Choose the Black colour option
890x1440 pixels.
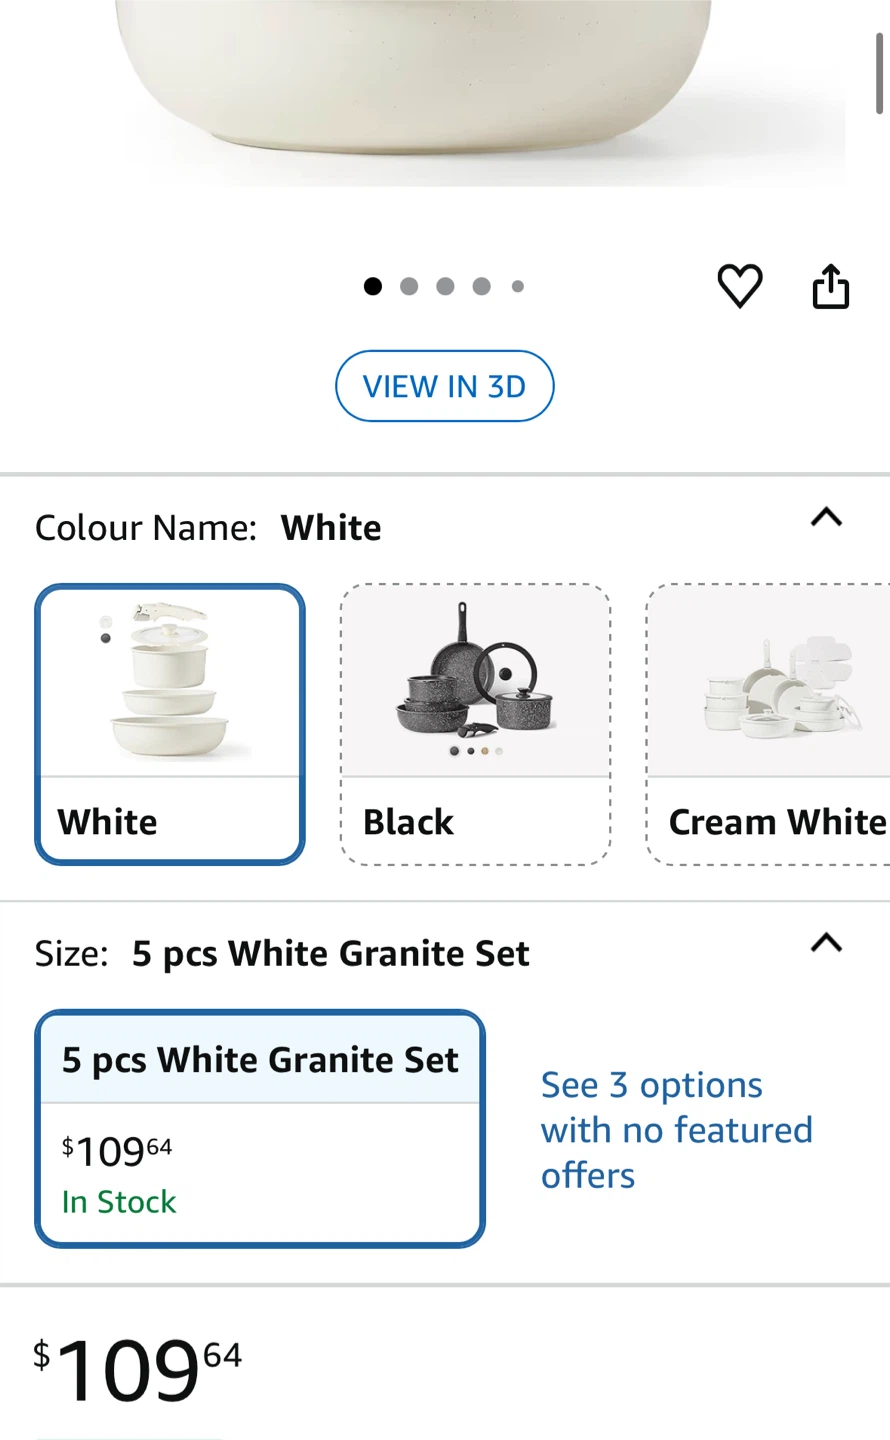click(475, 724)
